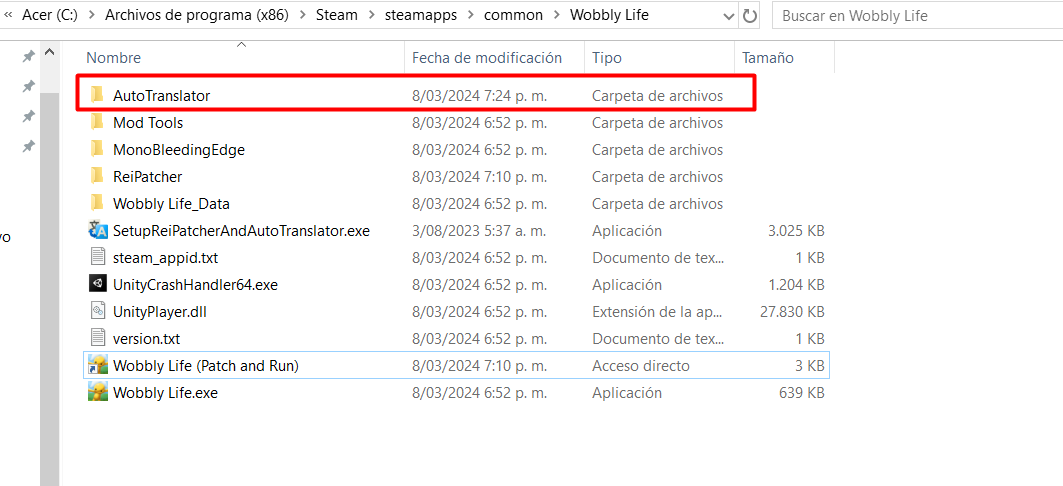Click the Wobbly Life (Patch and Run) shortcut icon
1063x486 pixels.
pos(98,365)
